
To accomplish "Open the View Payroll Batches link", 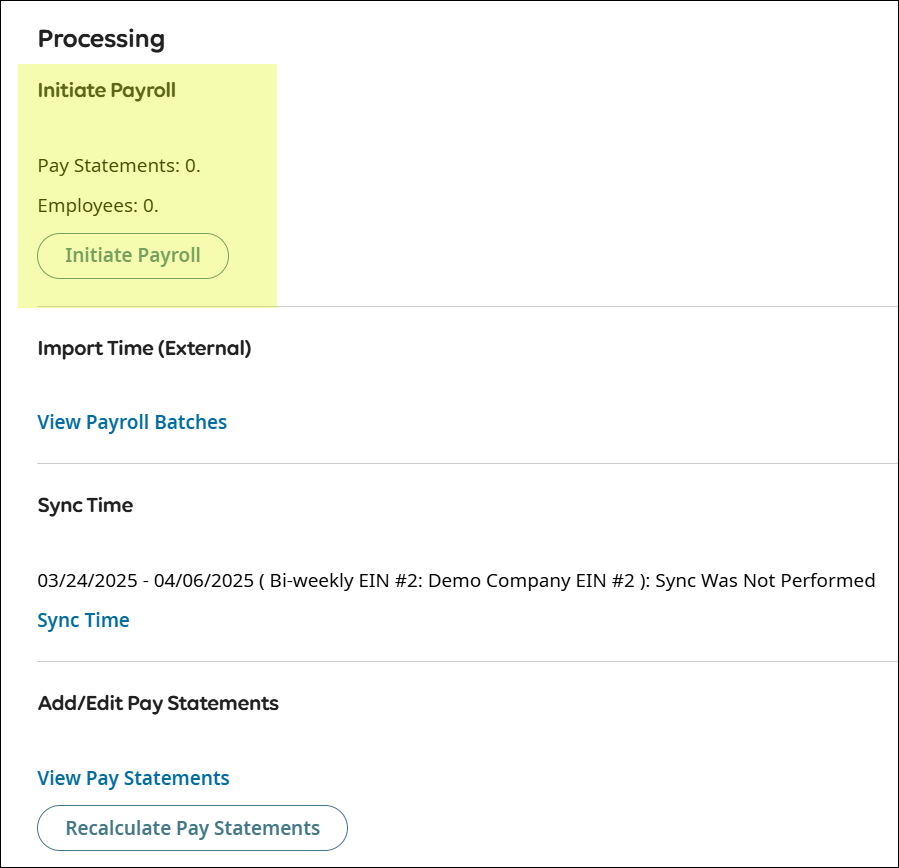I will 132,422.
